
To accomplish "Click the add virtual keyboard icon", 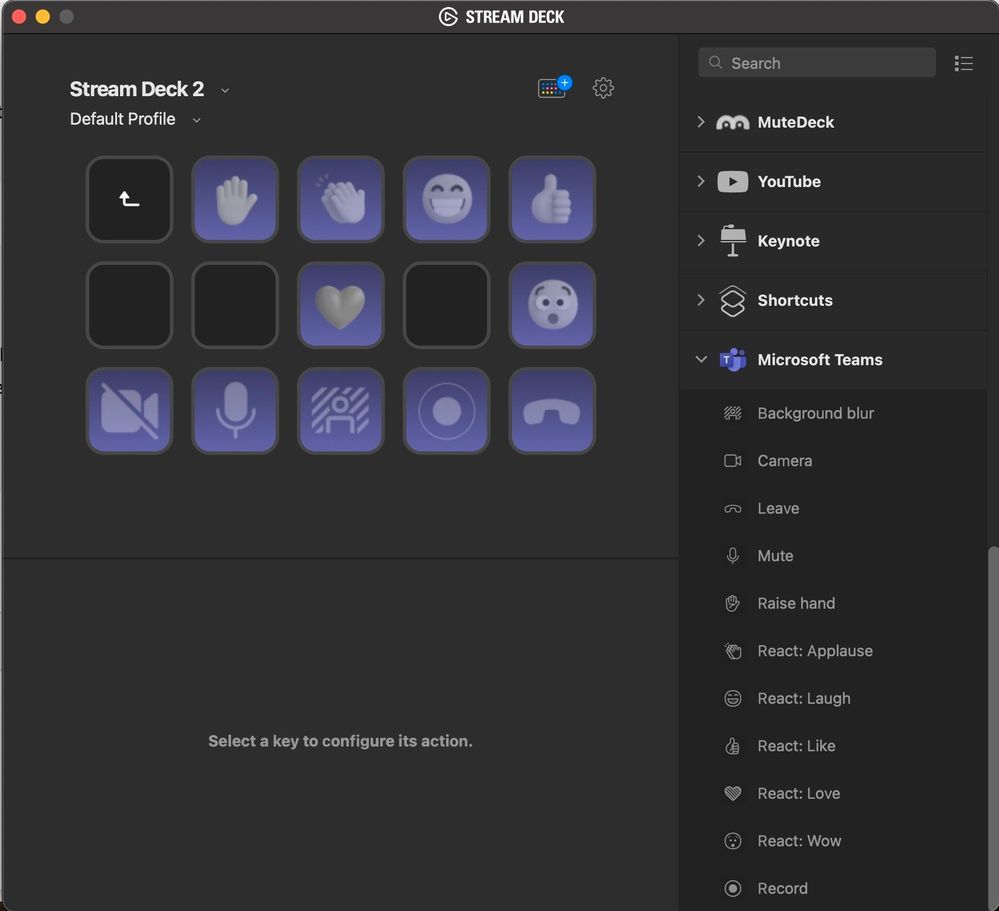I will point(553,88).
